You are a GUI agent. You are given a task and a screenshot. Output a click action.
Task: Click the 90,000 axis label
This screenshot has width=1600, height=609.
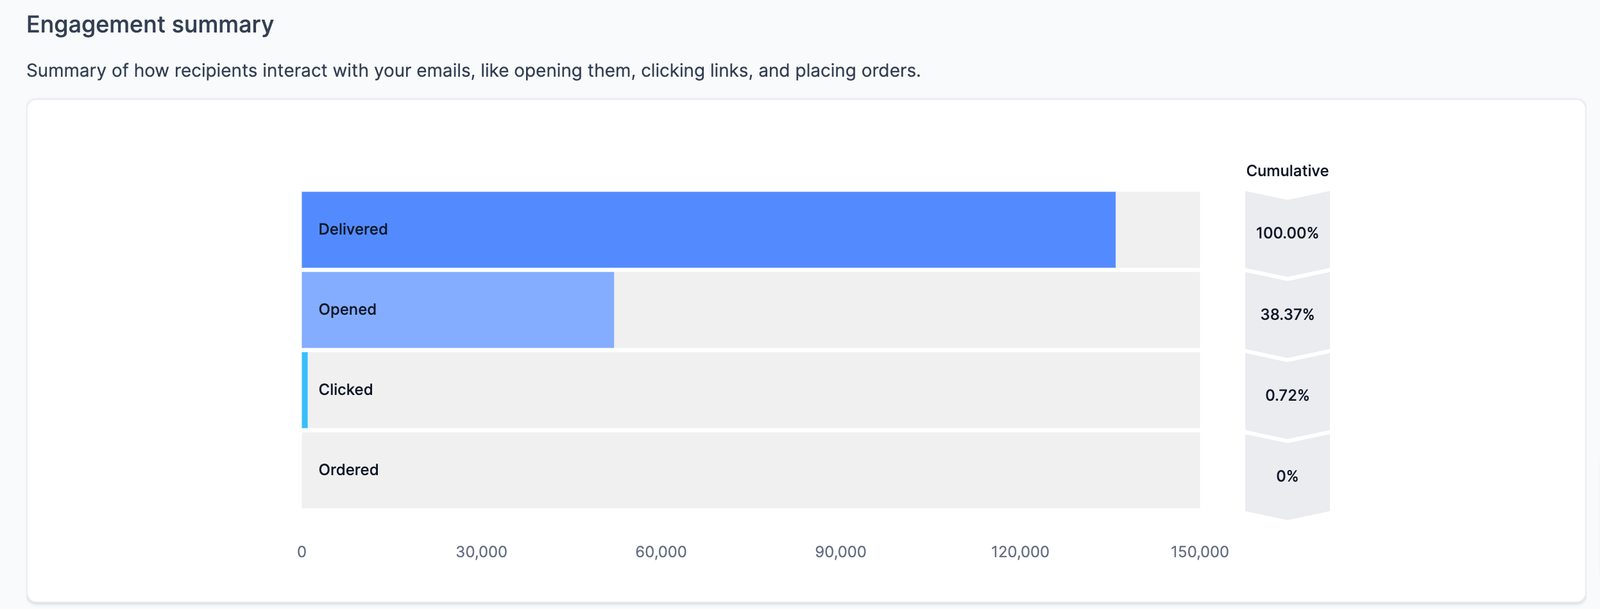[840, 552]
